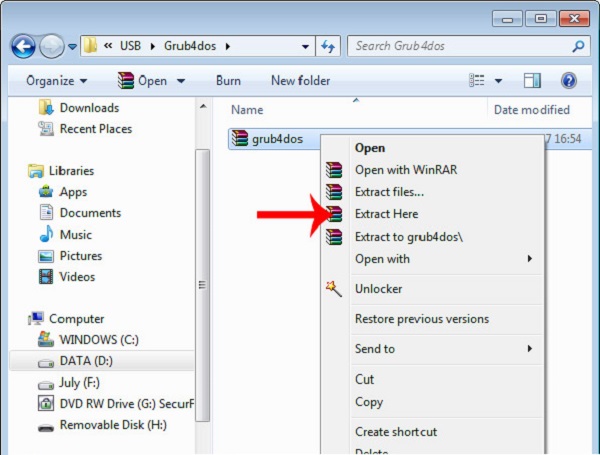600x455 pixels.
Task: Toggle the preview pane icon
Action: (532, 81)
